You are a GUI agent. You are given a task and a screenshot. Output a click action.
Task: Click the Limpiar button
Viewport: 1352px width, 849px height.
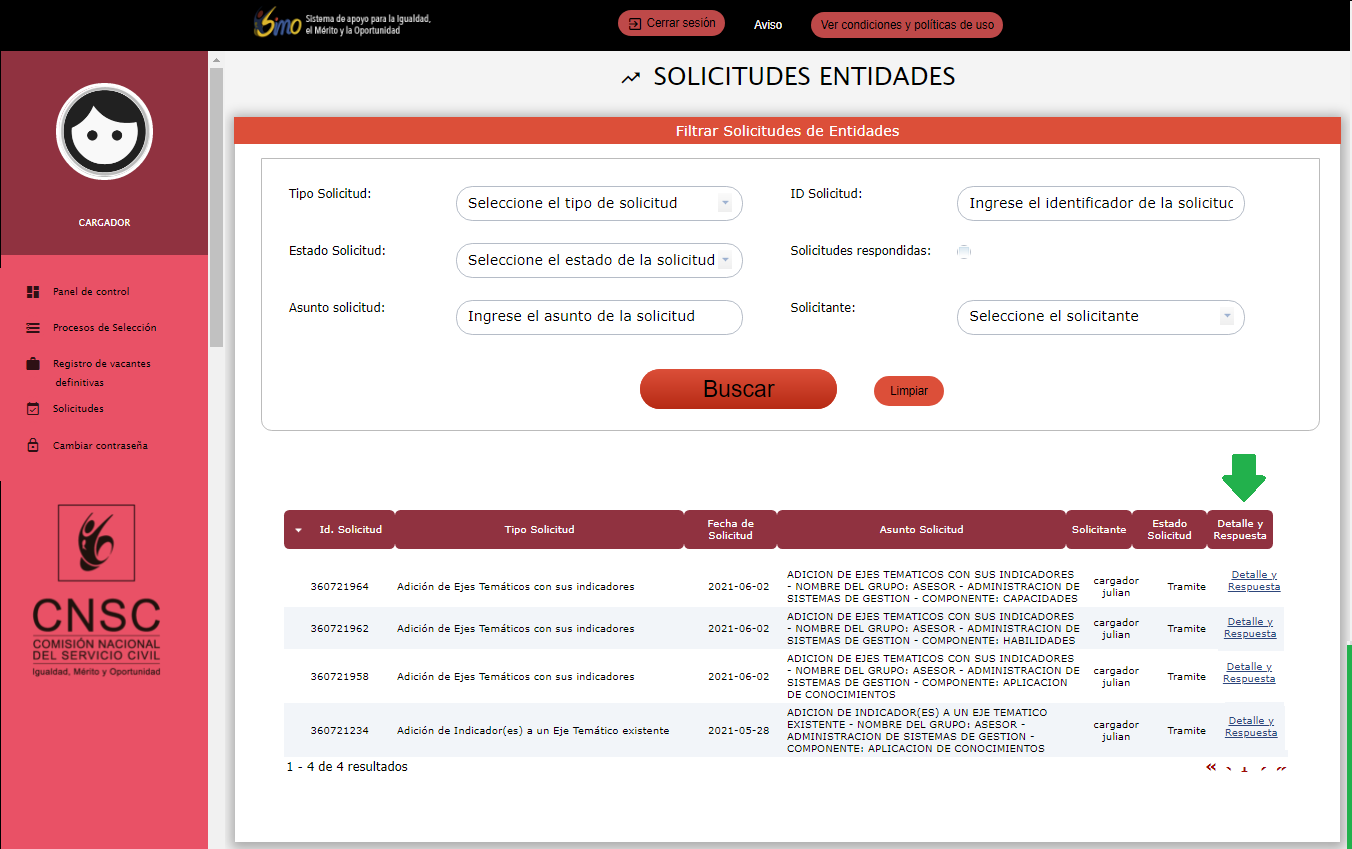coord(908,391)
